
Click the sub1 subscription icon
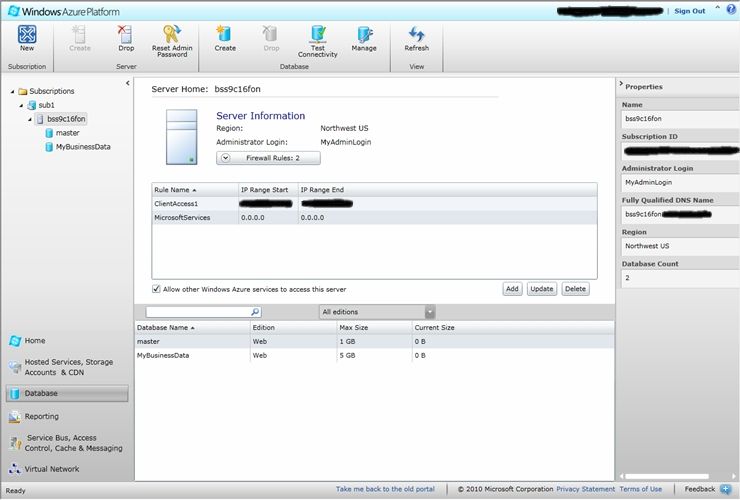click(32, 105)
